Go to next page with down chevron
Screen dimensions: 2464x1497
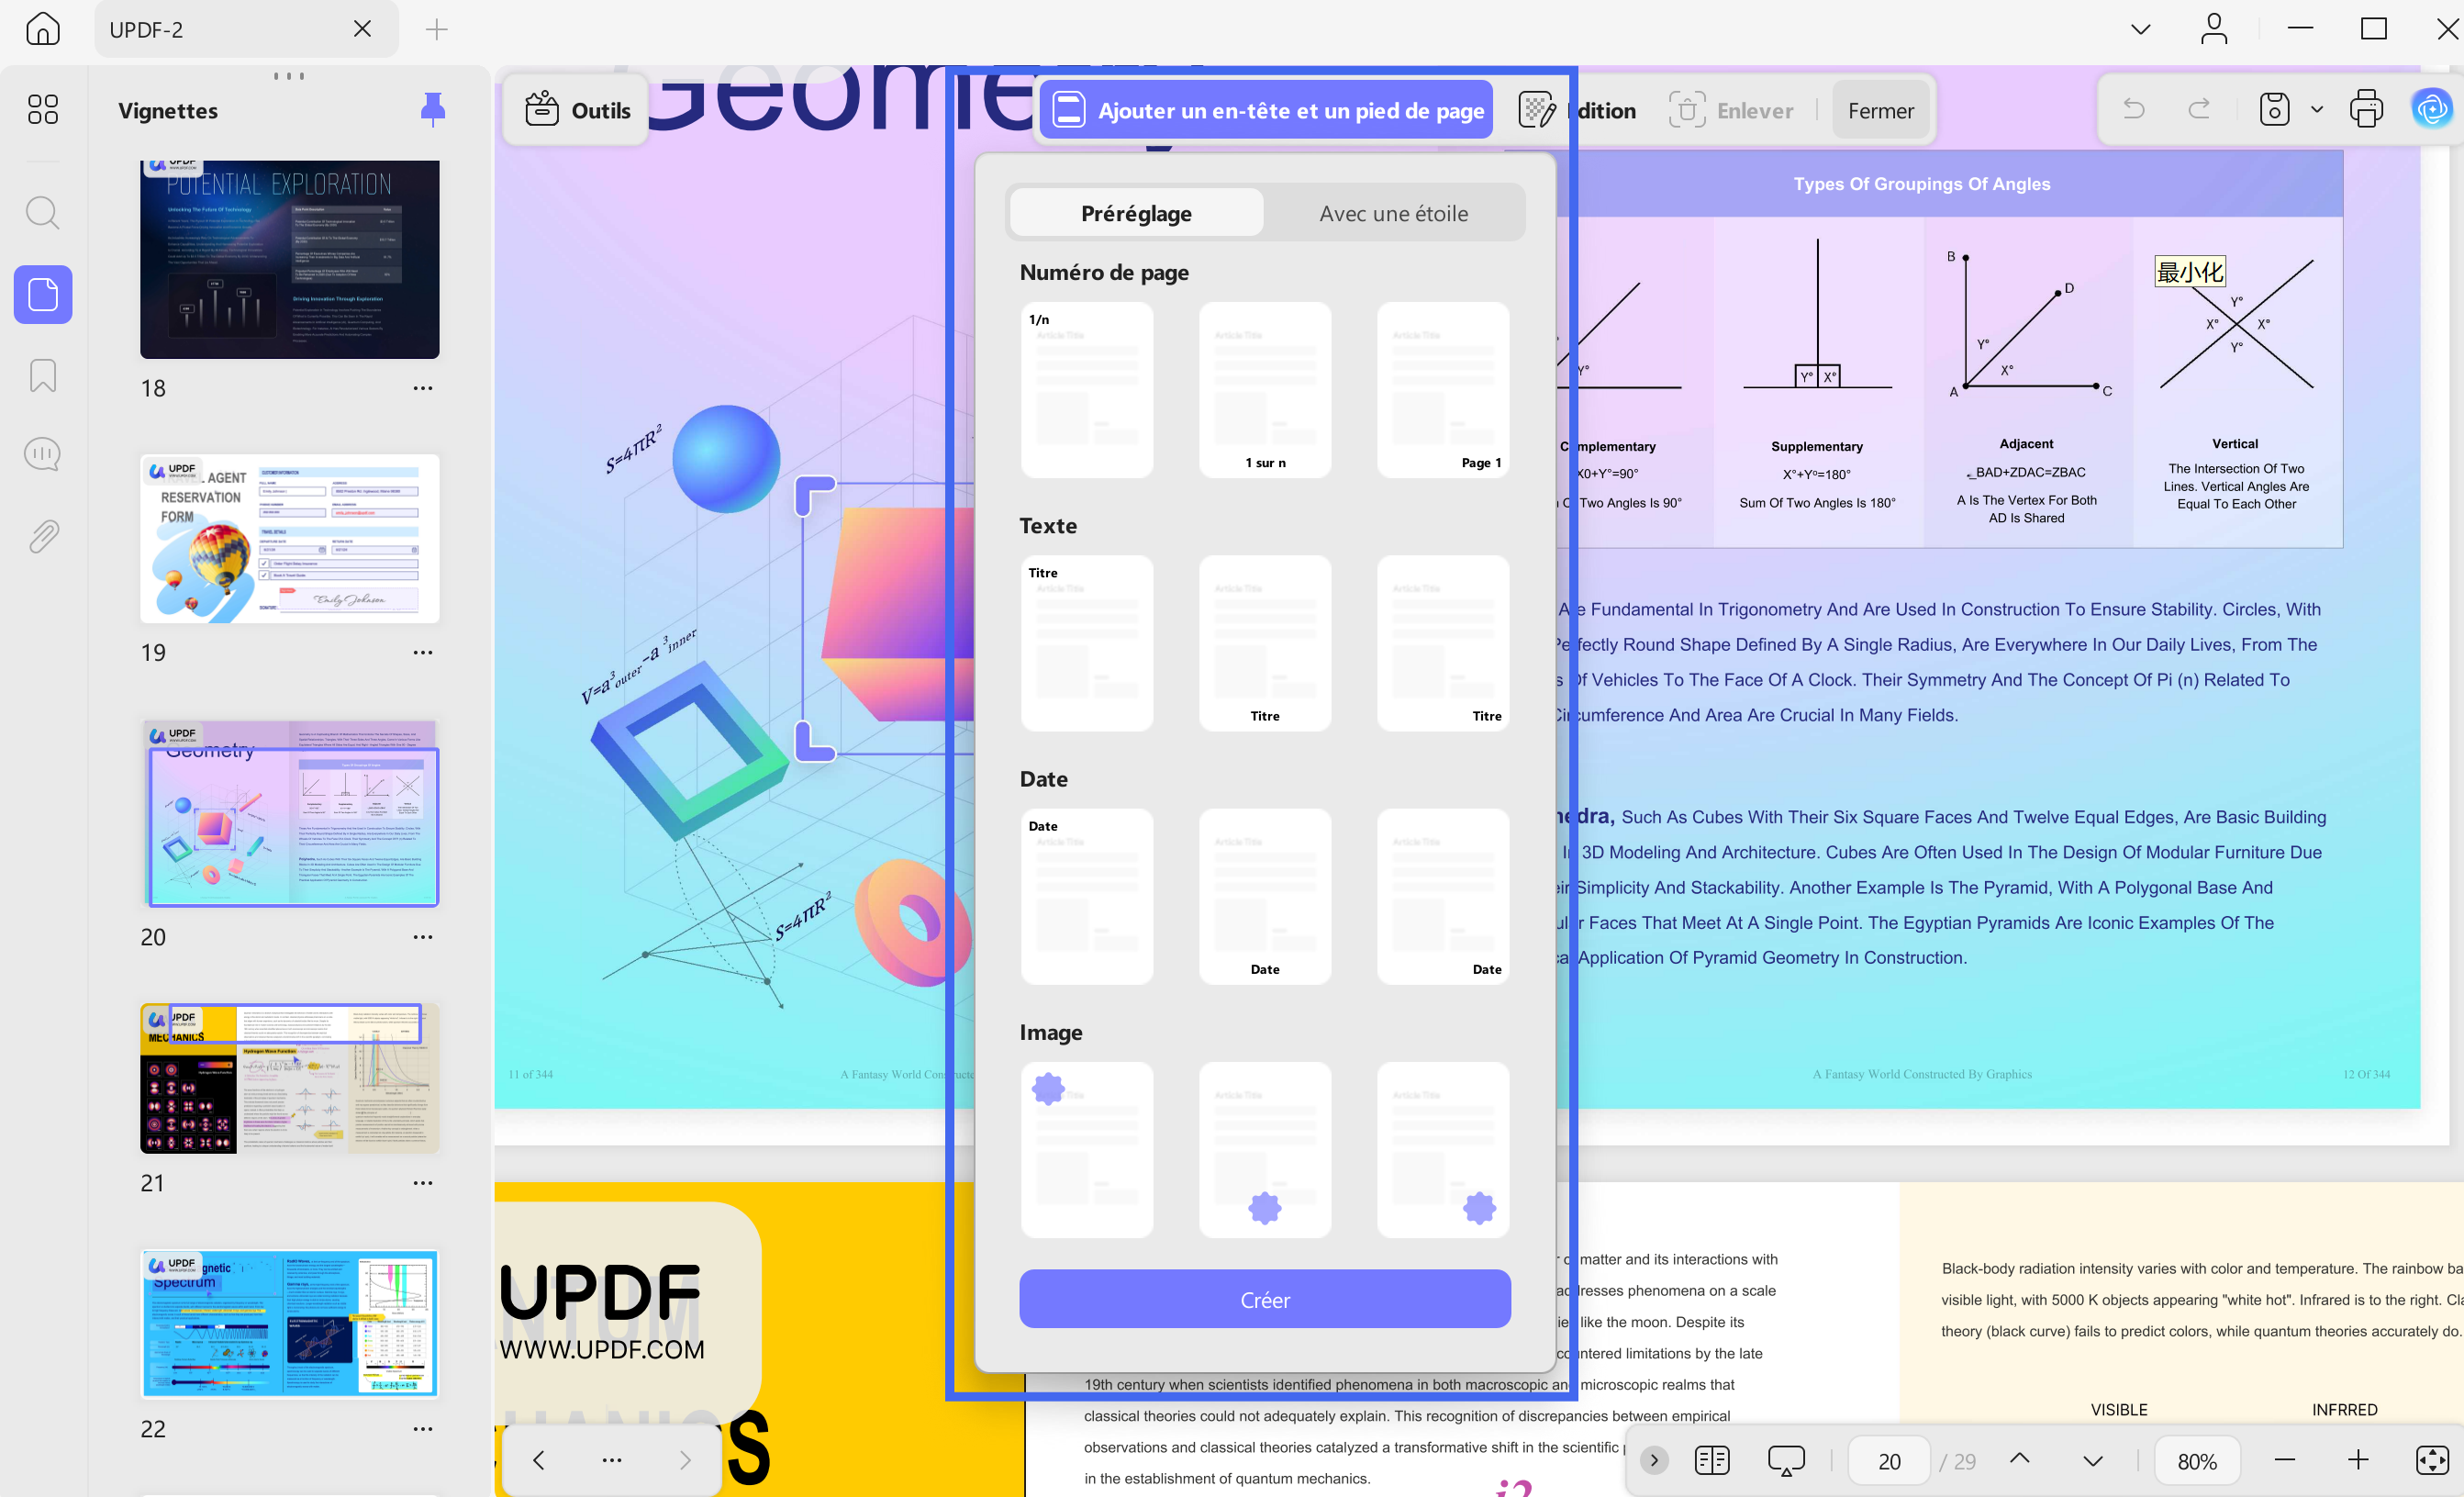2093,1461
